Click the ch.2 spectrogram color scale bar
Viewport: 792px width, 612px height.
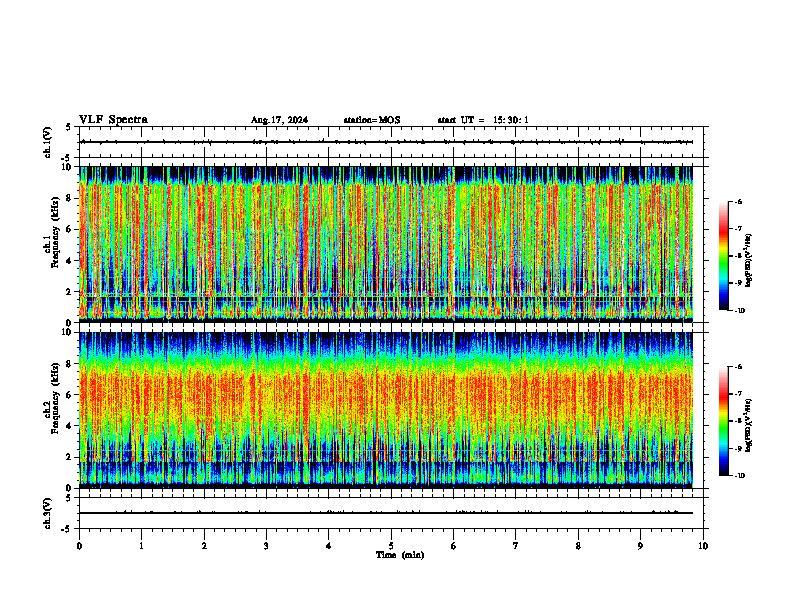723,421
